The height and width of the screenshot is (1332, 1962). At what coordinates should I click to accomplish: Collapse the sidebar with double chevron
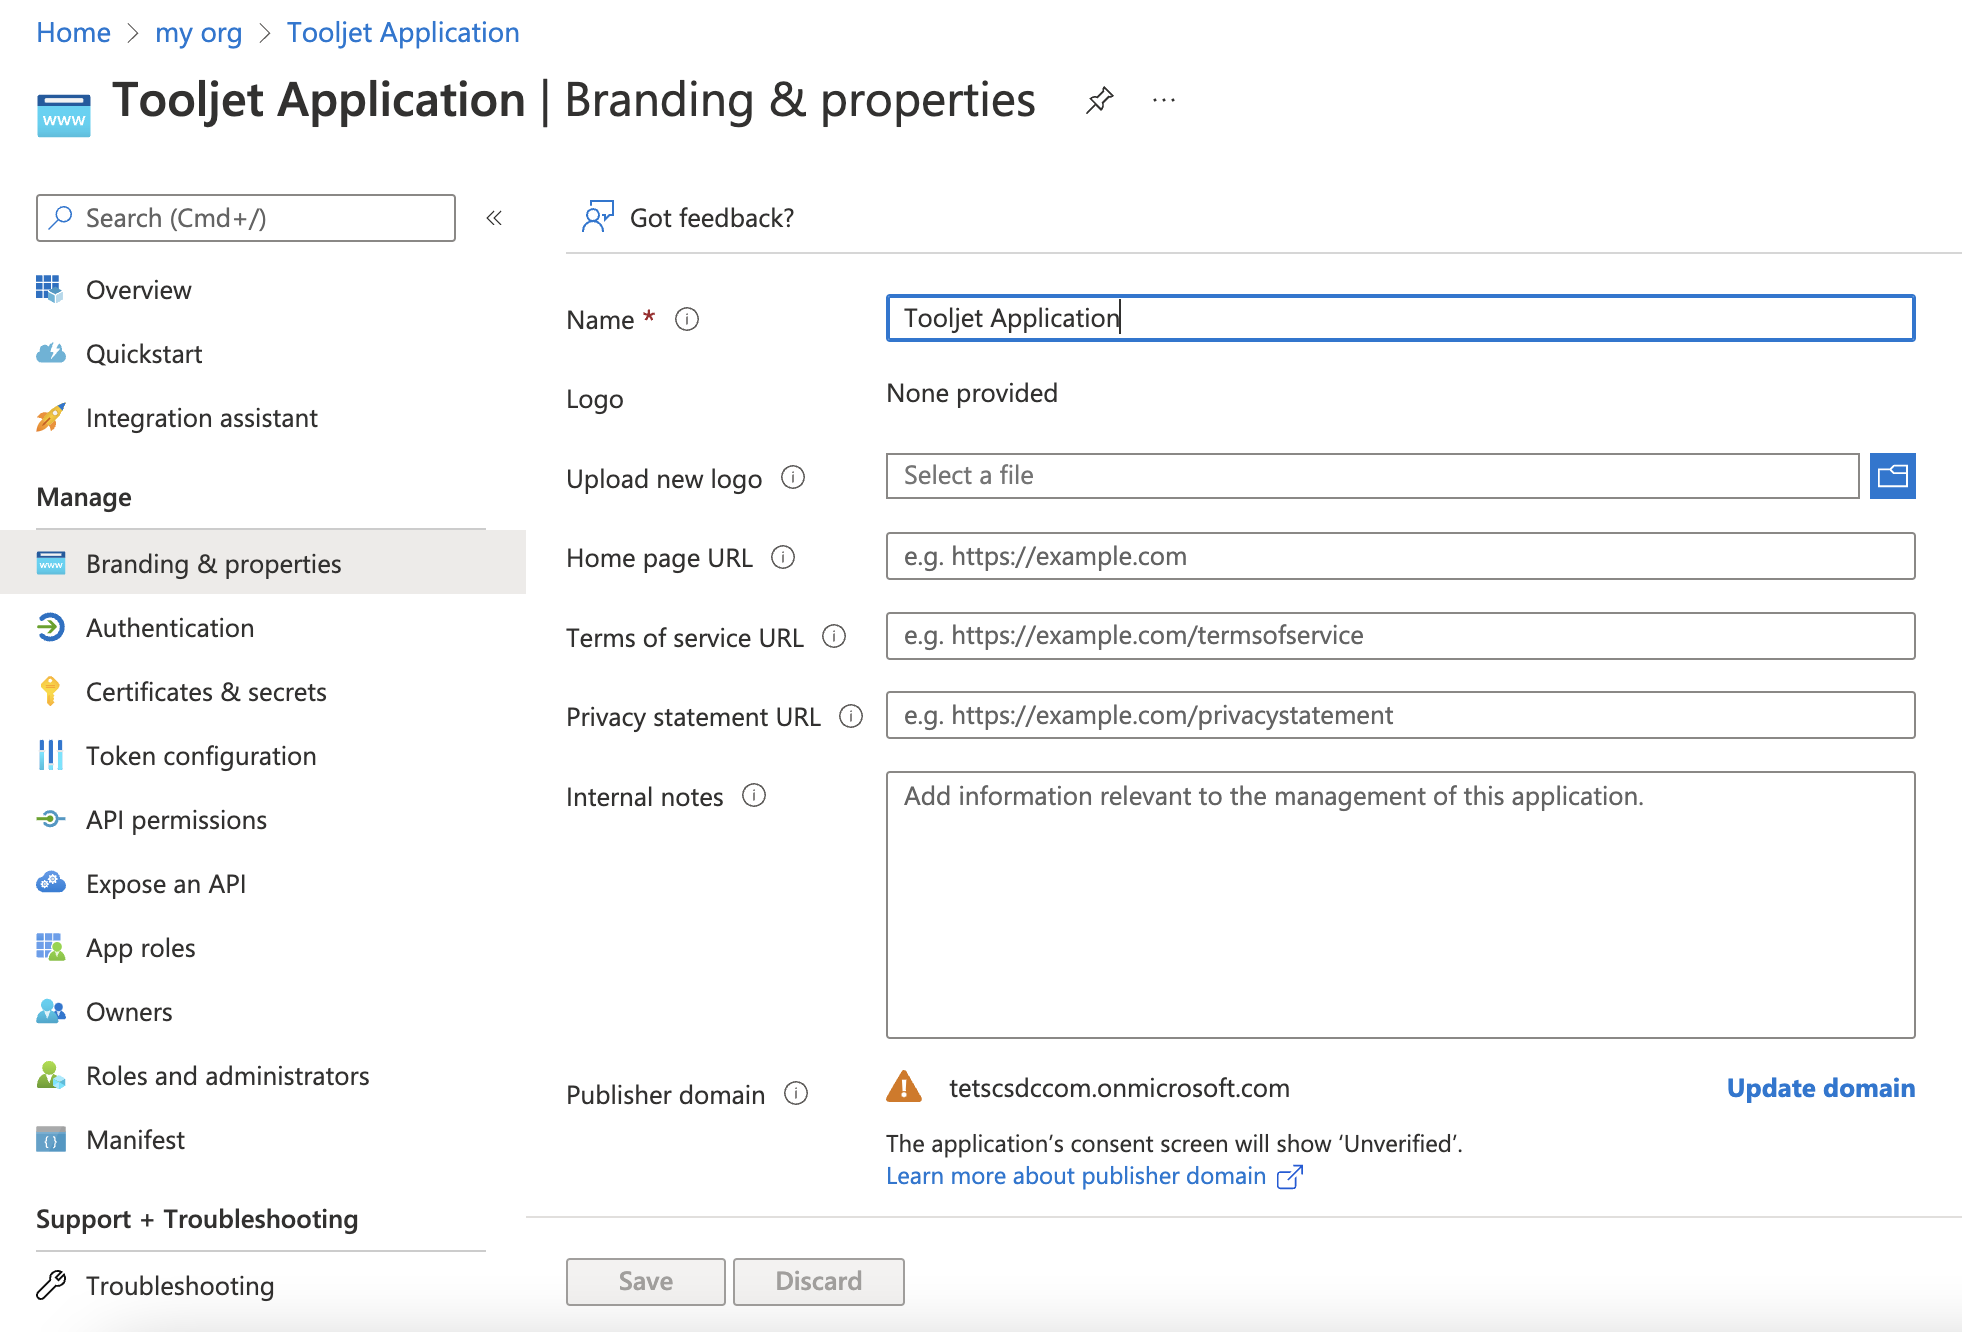pos(494,218)
